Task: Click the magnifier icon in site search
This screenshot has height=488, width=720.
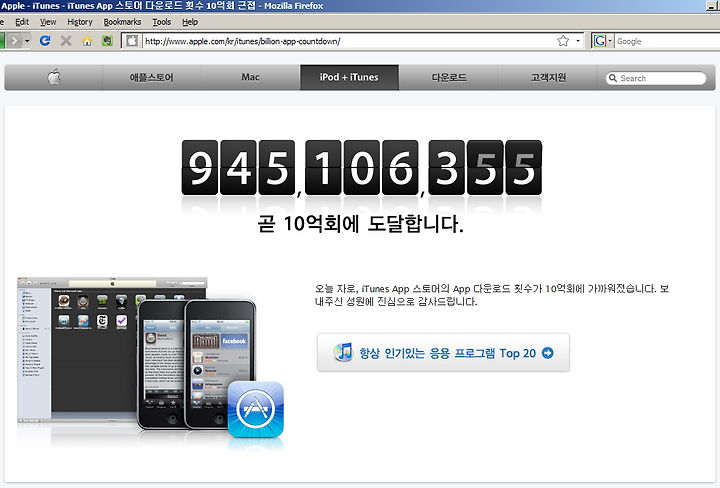Action: point(613,78)
